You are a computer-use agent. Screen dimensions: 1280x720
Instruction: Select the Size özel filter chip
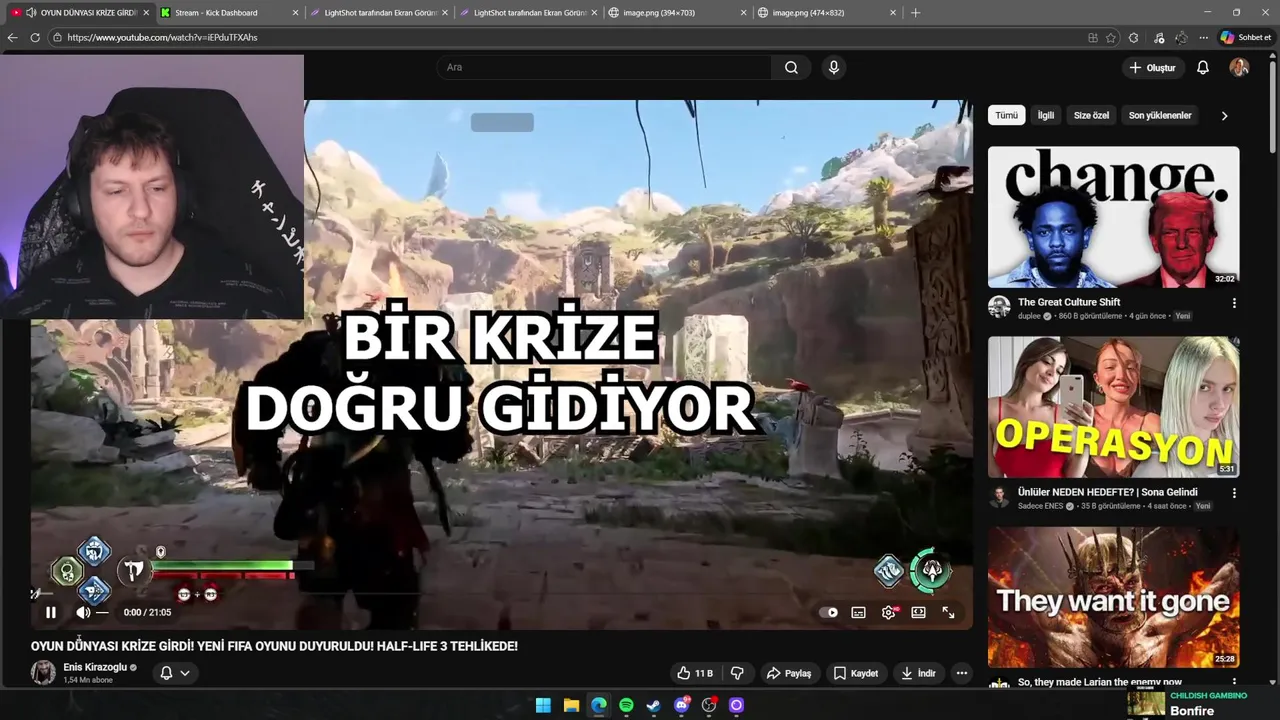tap(1091, 115)
